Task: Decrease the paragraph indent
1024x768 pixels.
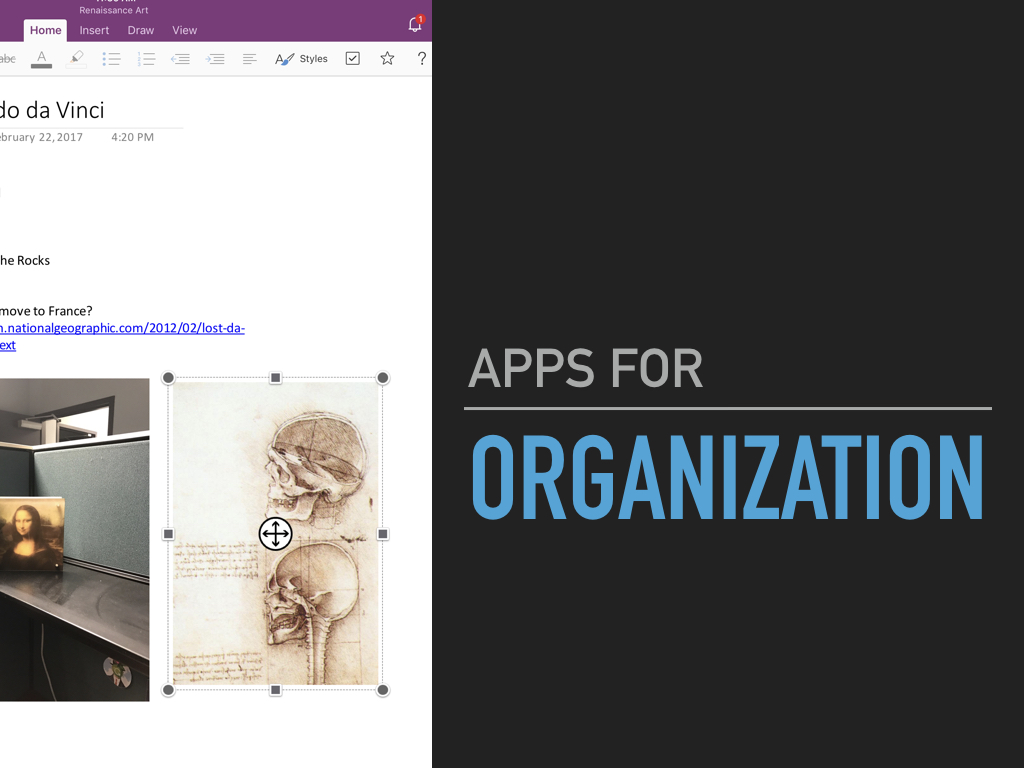Action: tap(180, 59)
